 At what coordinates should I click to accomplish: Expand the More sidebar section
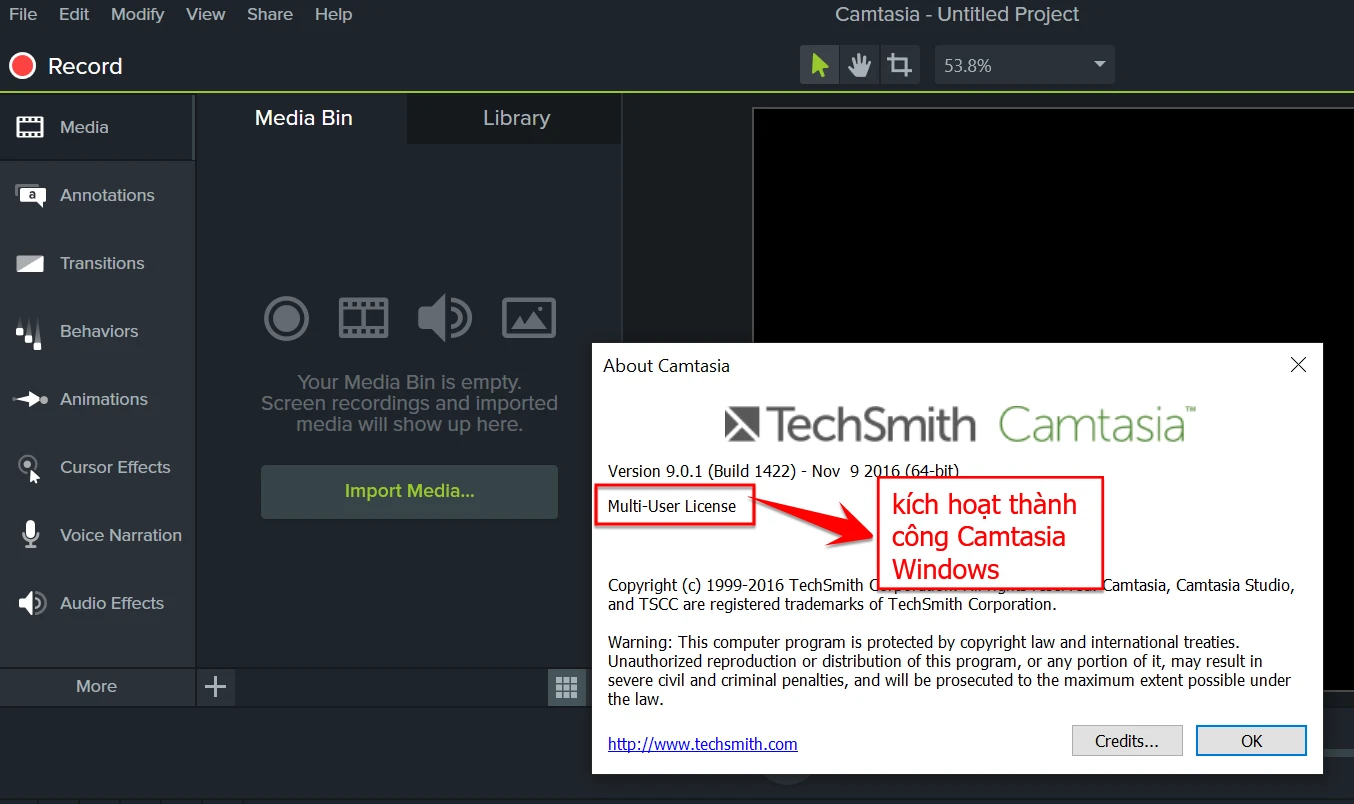pos(96,687)
